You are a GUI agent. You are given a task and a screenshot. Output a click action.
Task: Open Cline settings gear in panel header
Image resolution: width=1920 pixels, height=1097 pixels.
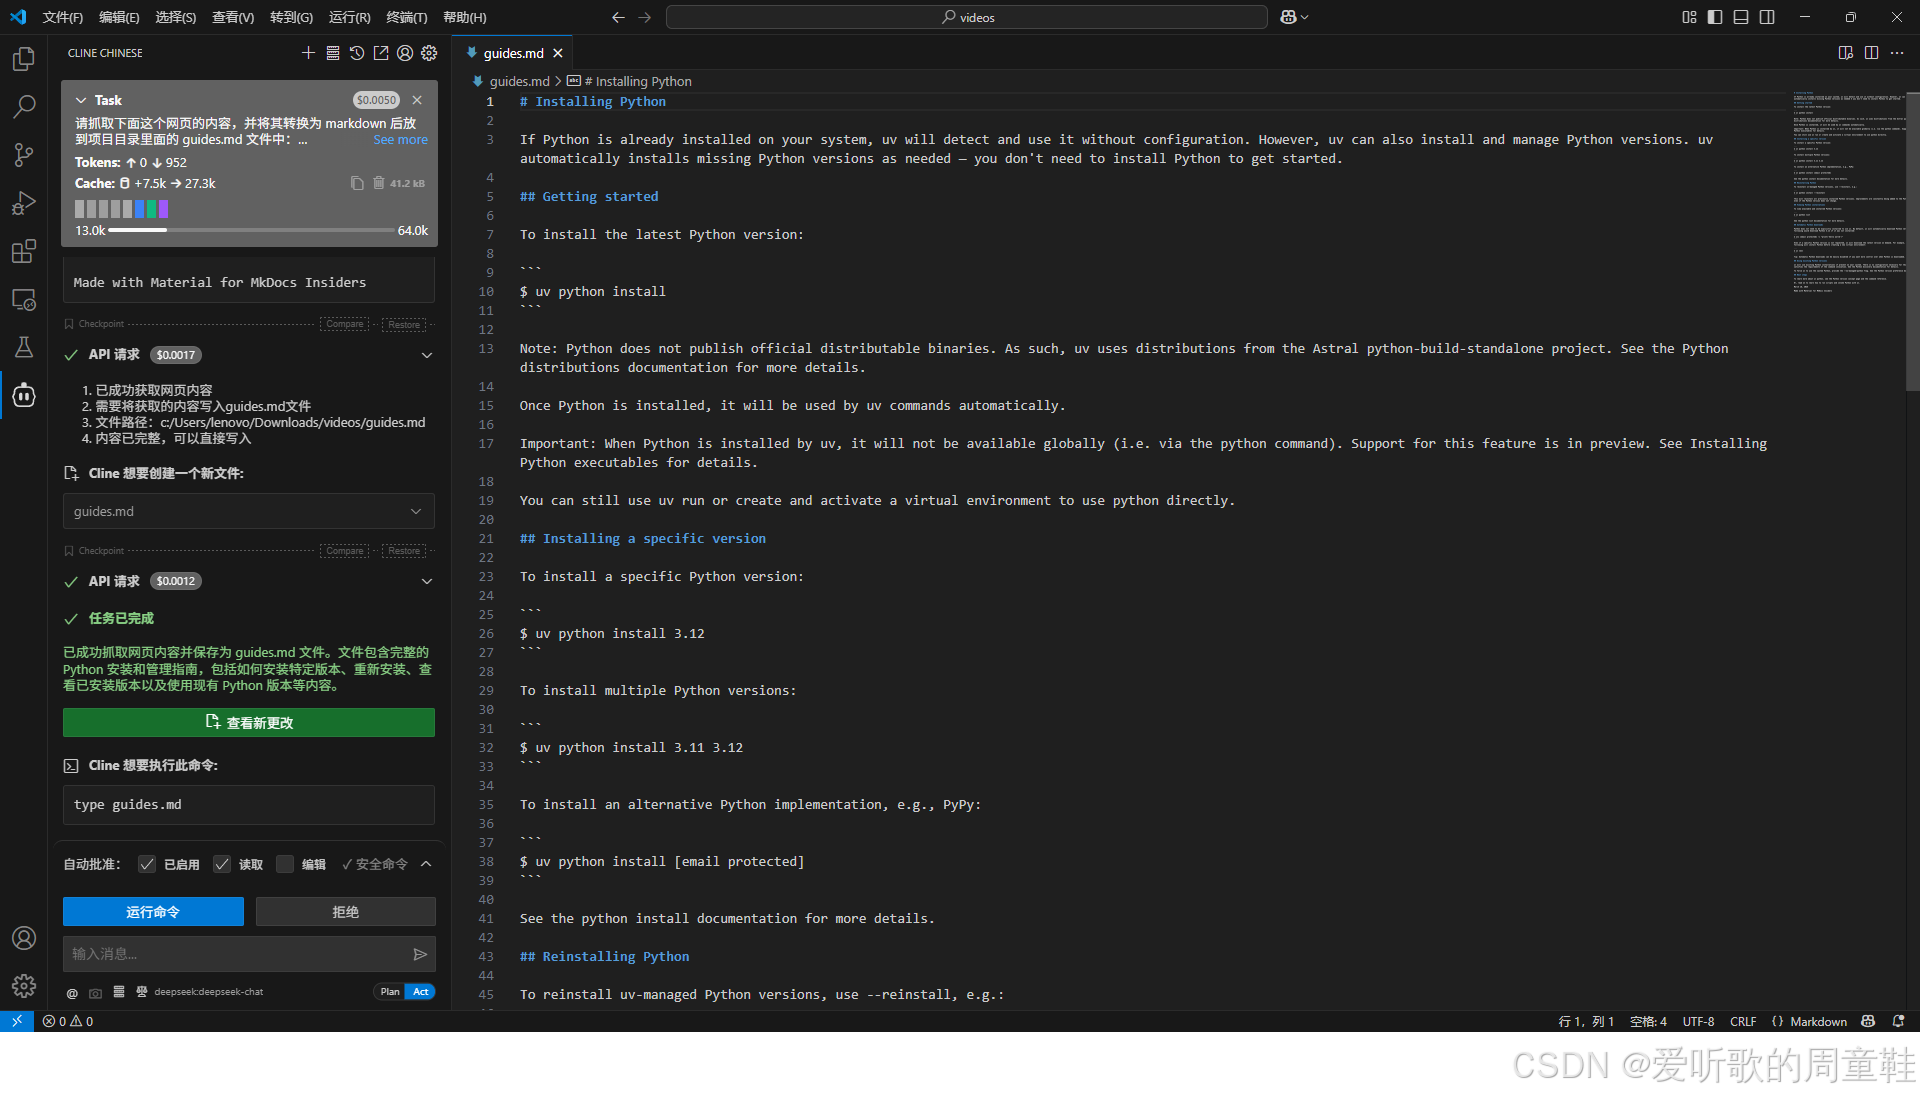click(429, 53)
